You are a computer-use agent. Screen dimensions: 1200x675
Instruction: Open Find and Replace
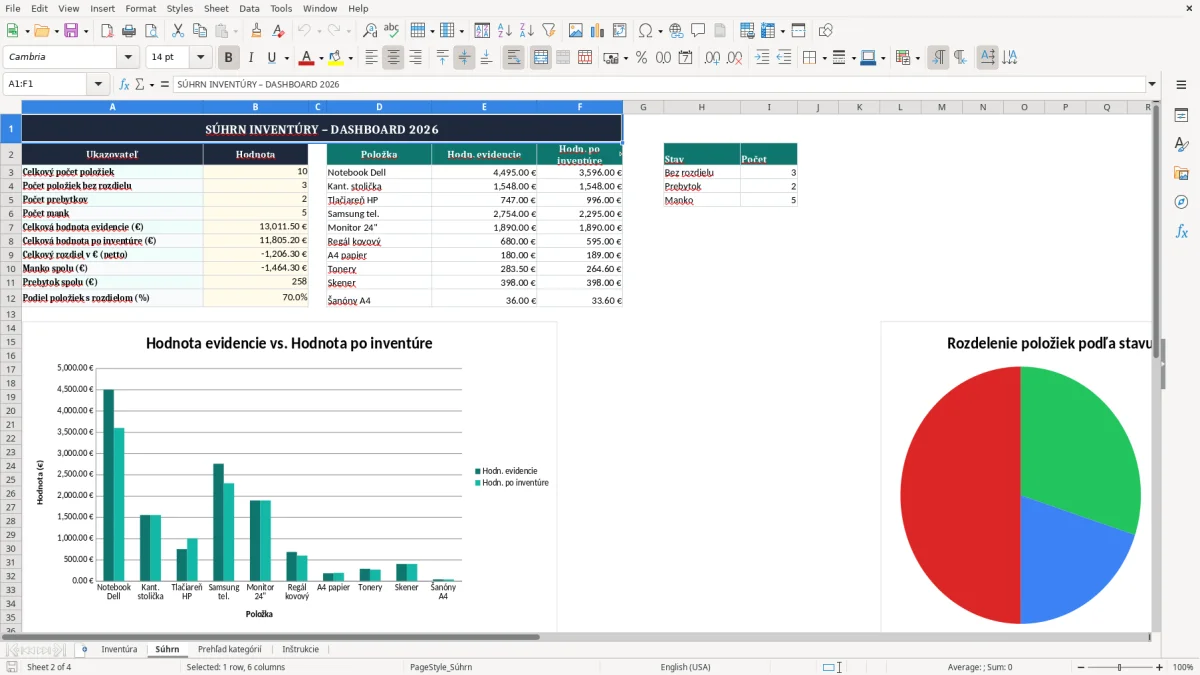[x=370, y=31]
